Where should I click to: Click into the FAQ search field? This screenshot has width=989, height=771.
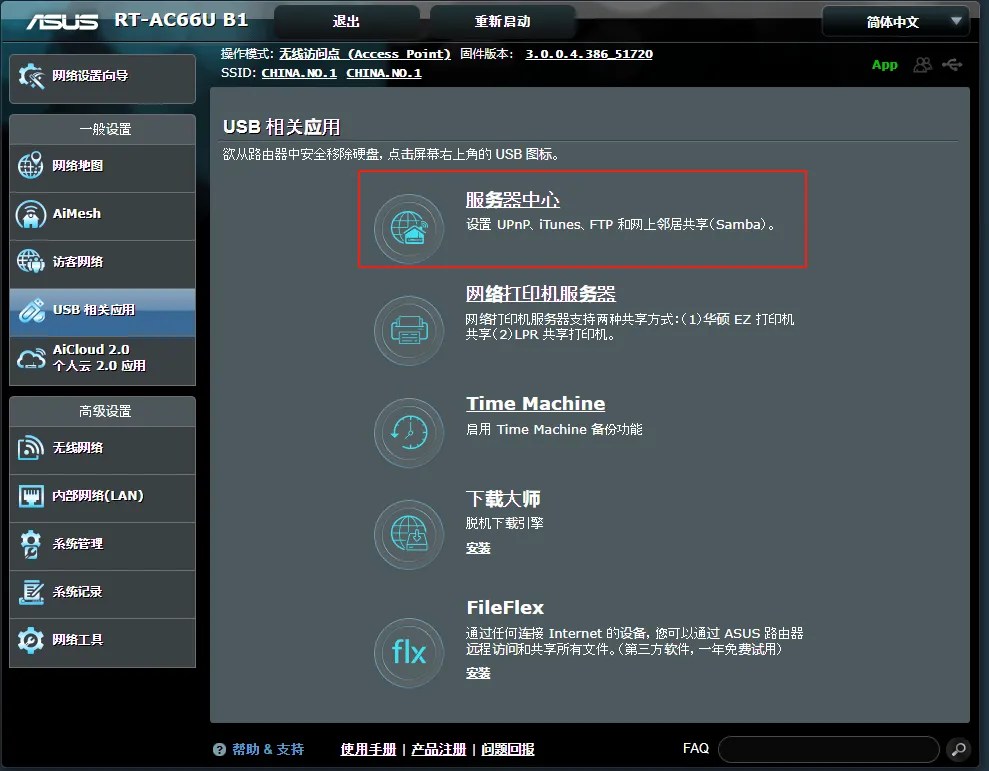click(x=829, y=749)
